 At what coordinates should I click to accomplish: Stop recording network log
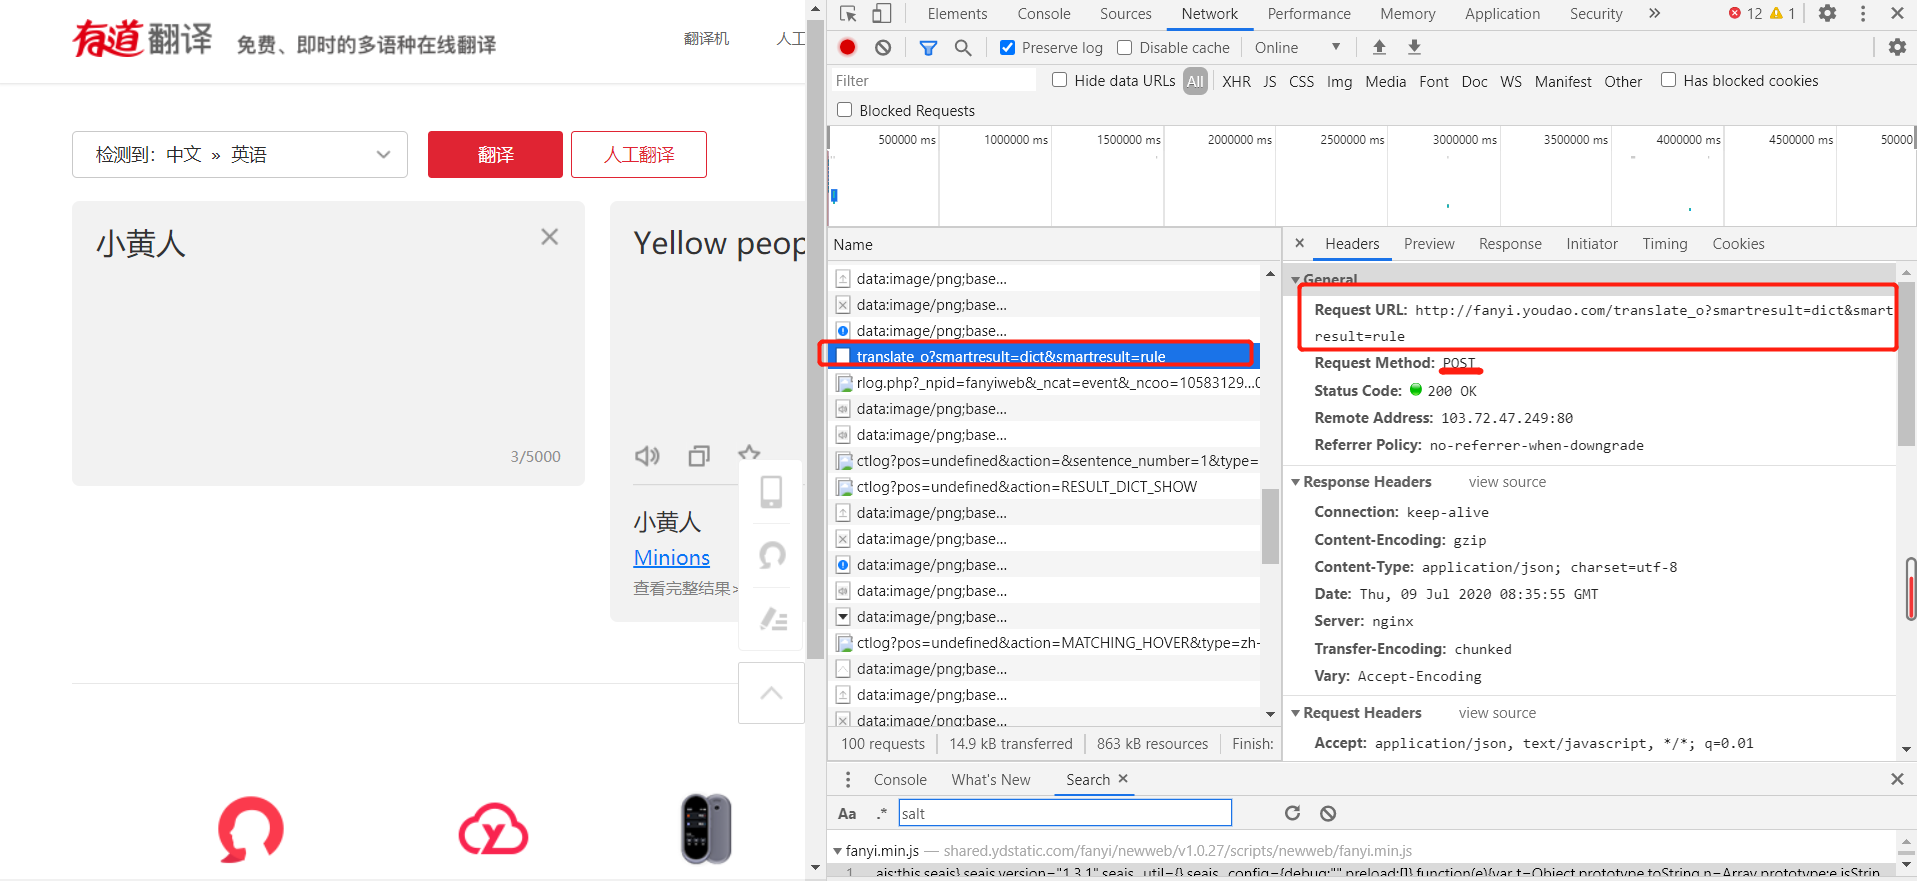click(x=848, y=47)
